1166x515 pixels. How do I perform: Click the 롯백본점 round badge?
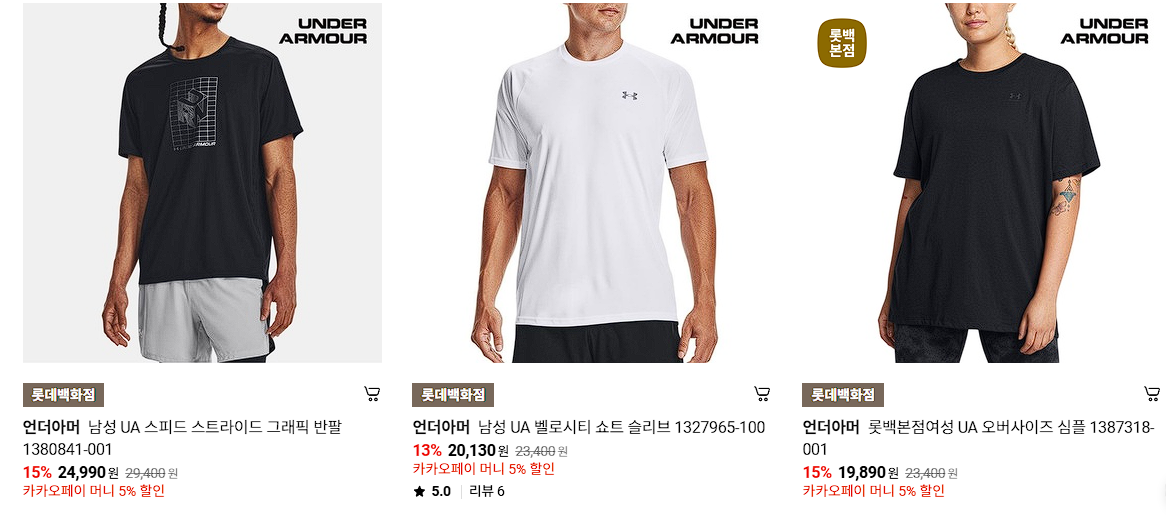point(843,42)
